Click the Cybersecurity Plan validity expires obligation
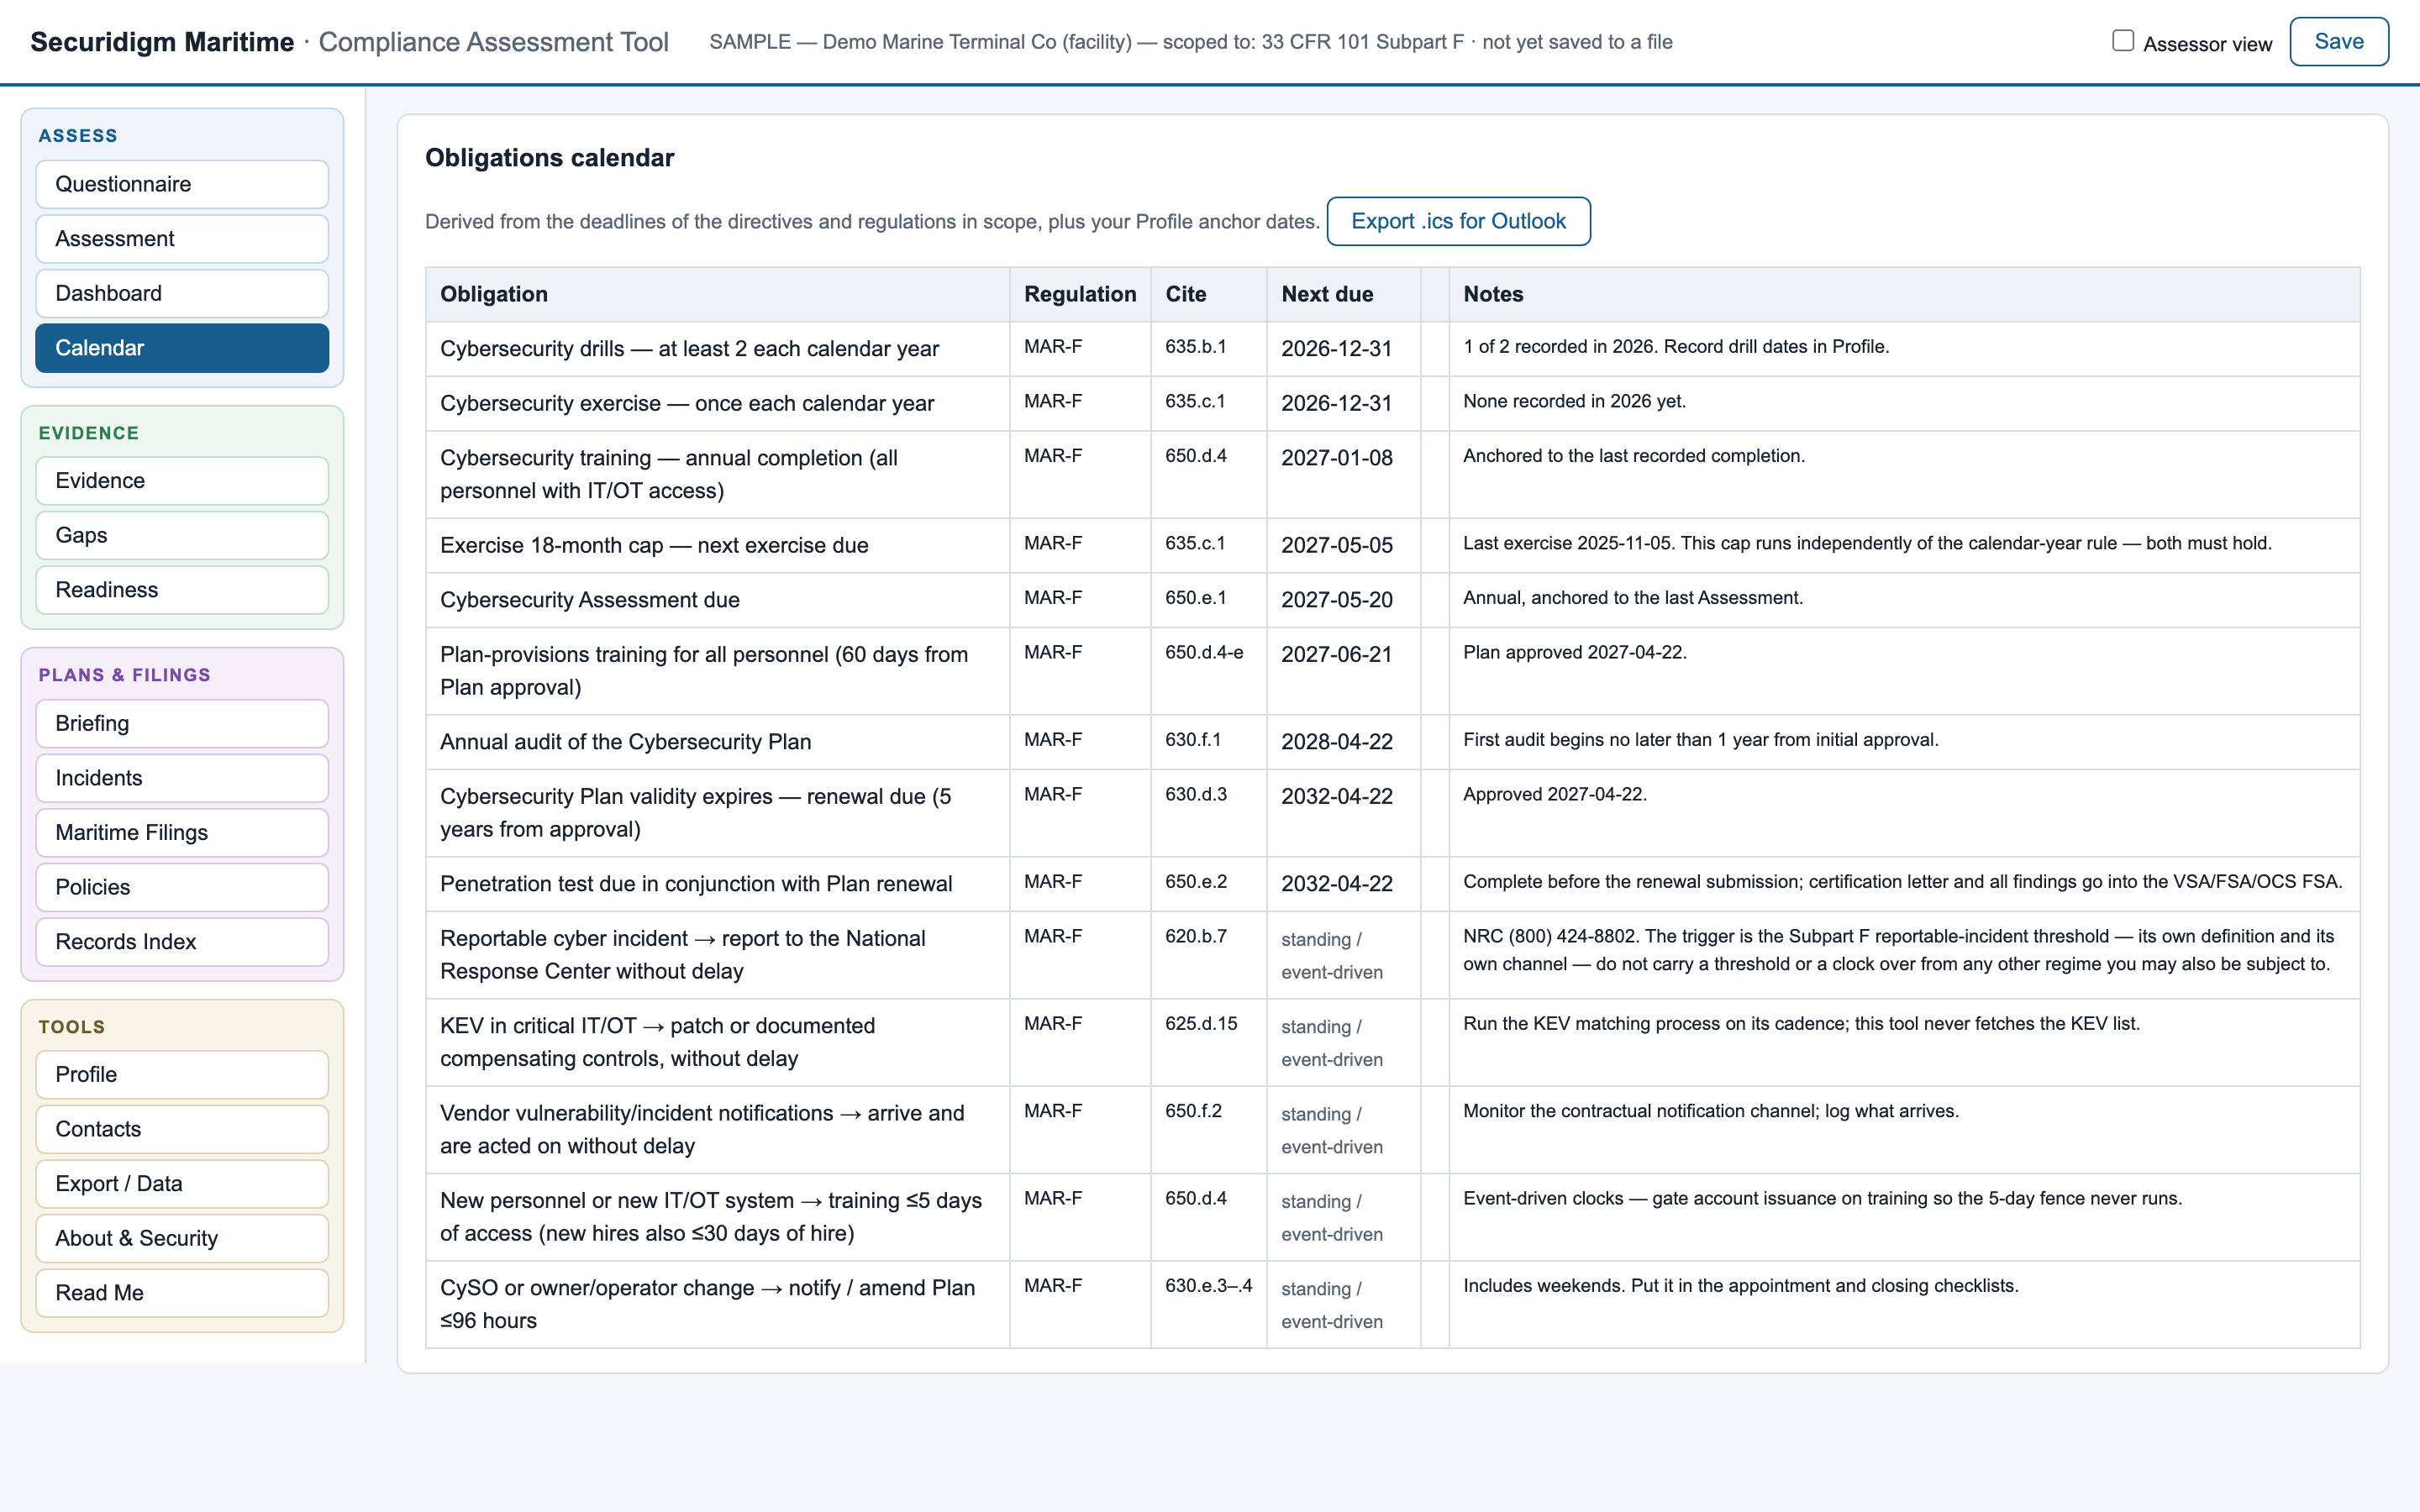This screenshot has height=1512, width=2420. tap(696, 813)
